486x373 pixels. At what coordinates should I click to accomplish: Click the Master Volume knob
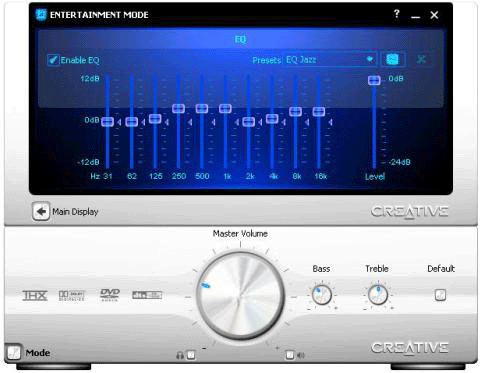(240, 296)
